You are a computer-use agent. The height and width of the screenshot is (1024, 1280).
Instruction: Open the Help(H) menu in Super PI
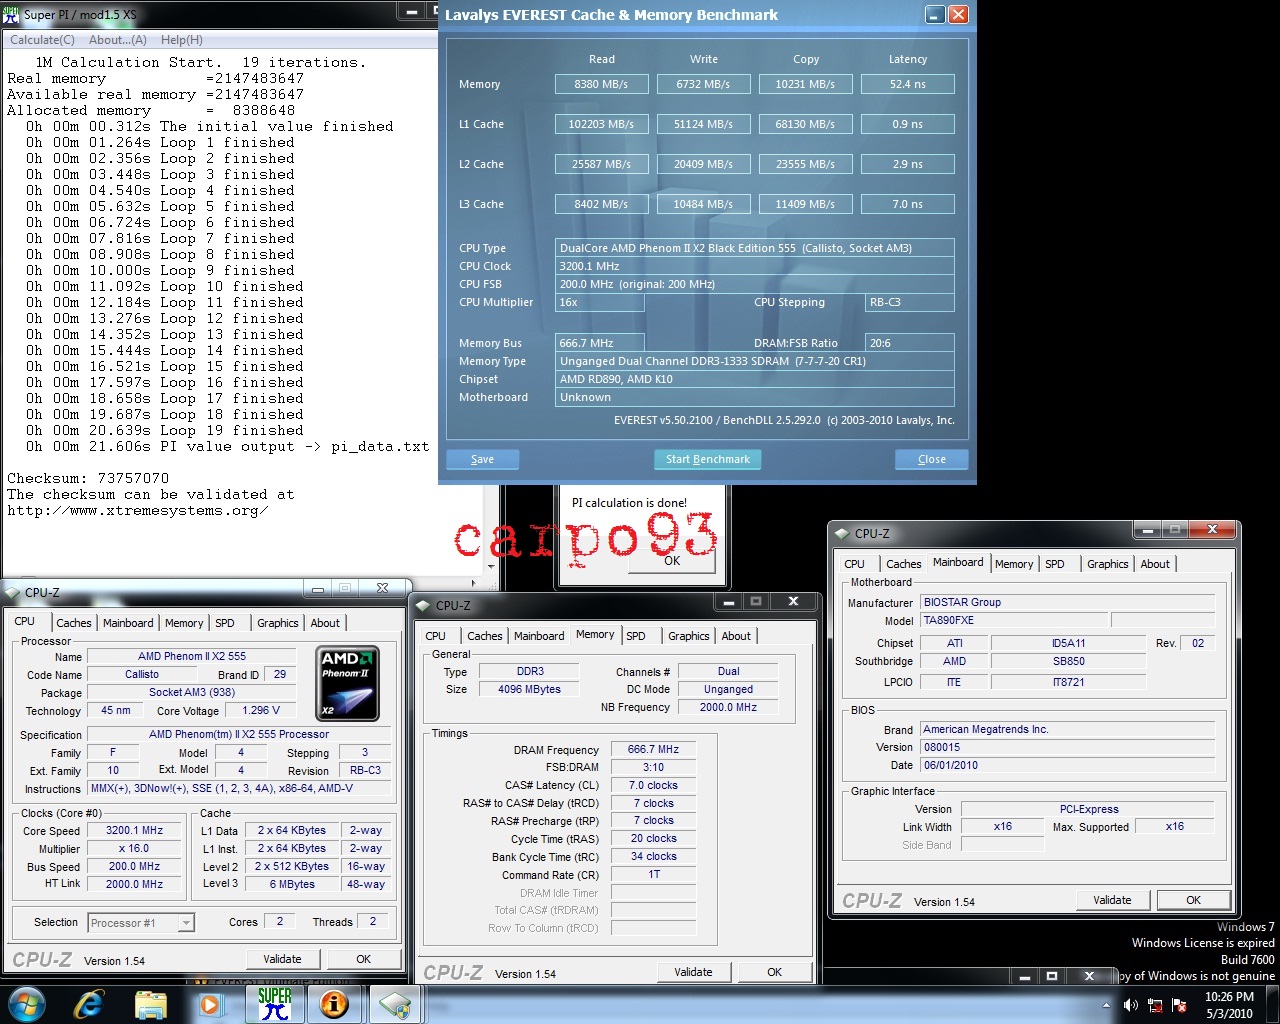[x=182, y=40]
